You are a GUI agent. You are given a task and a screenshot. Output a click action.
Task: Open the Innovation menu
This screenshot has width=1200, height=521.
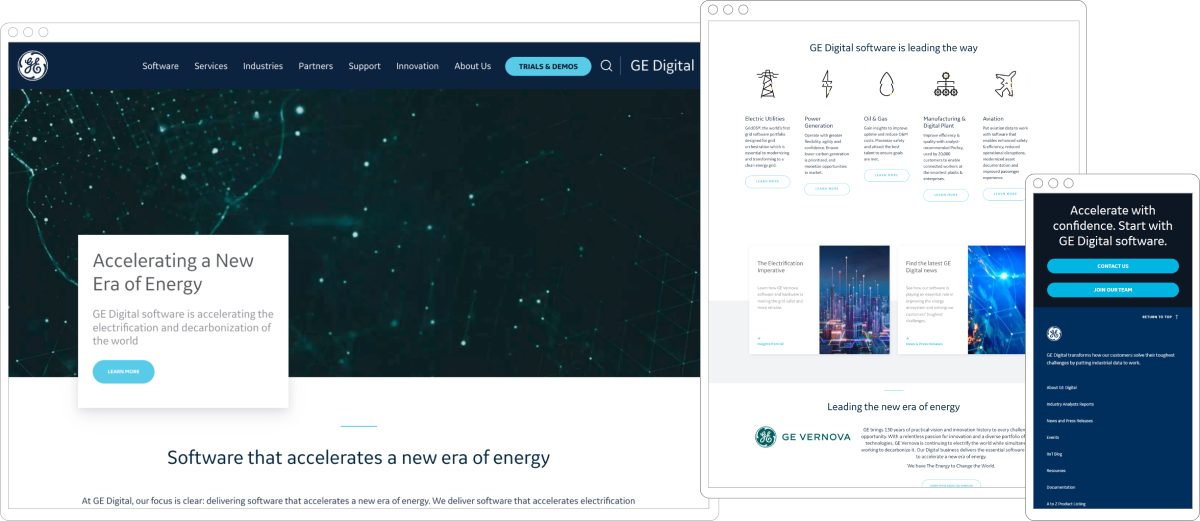(417, 66)
